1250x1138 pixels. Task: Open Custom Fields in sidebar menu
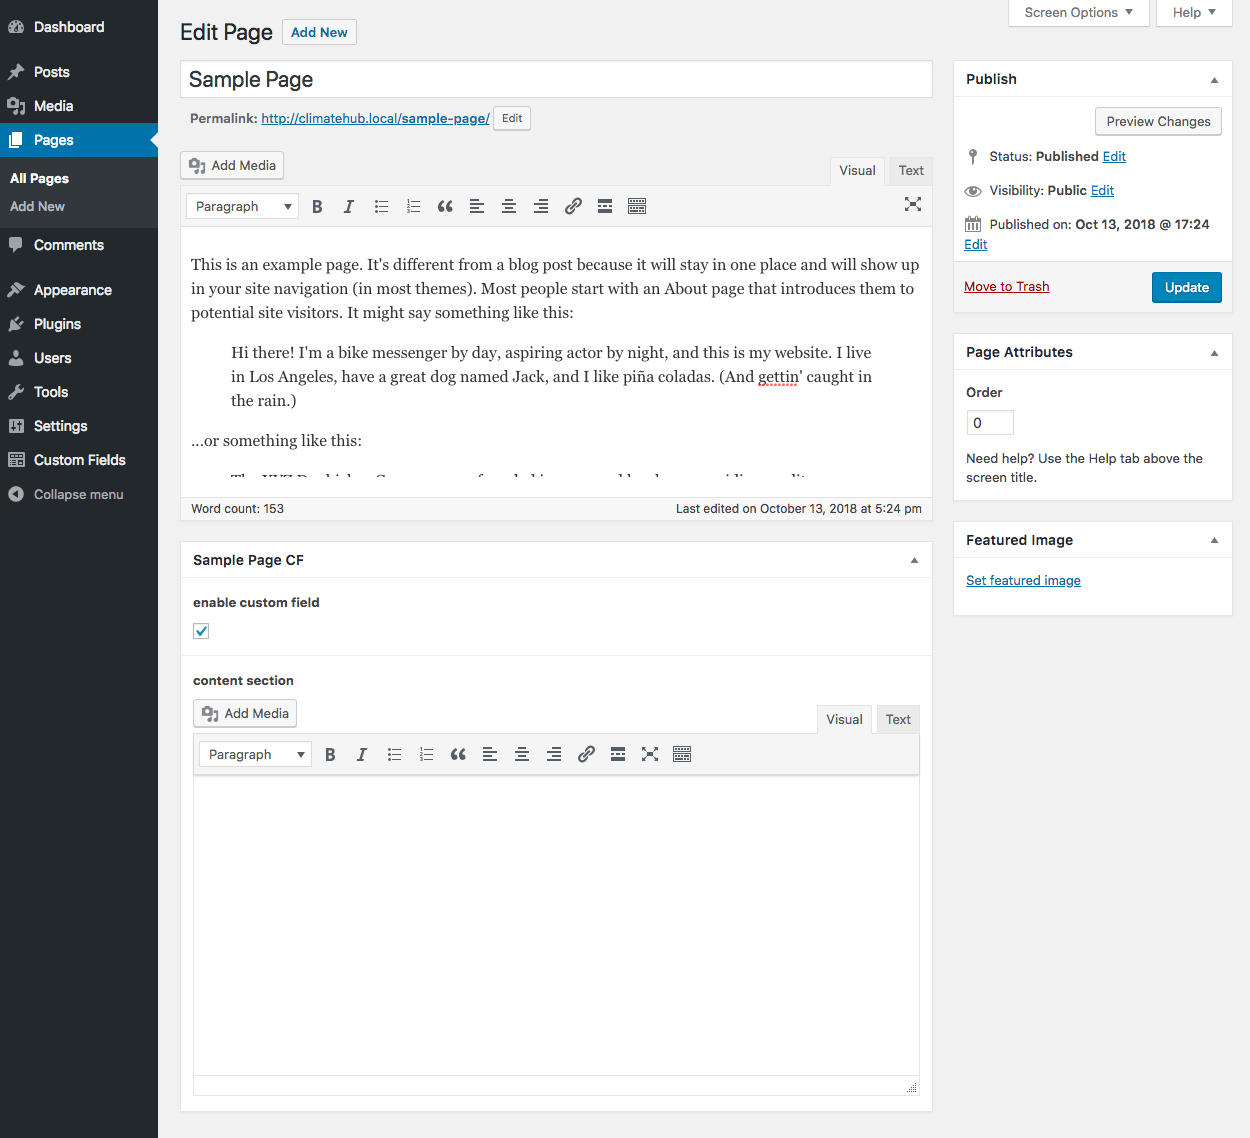point(79,460)
